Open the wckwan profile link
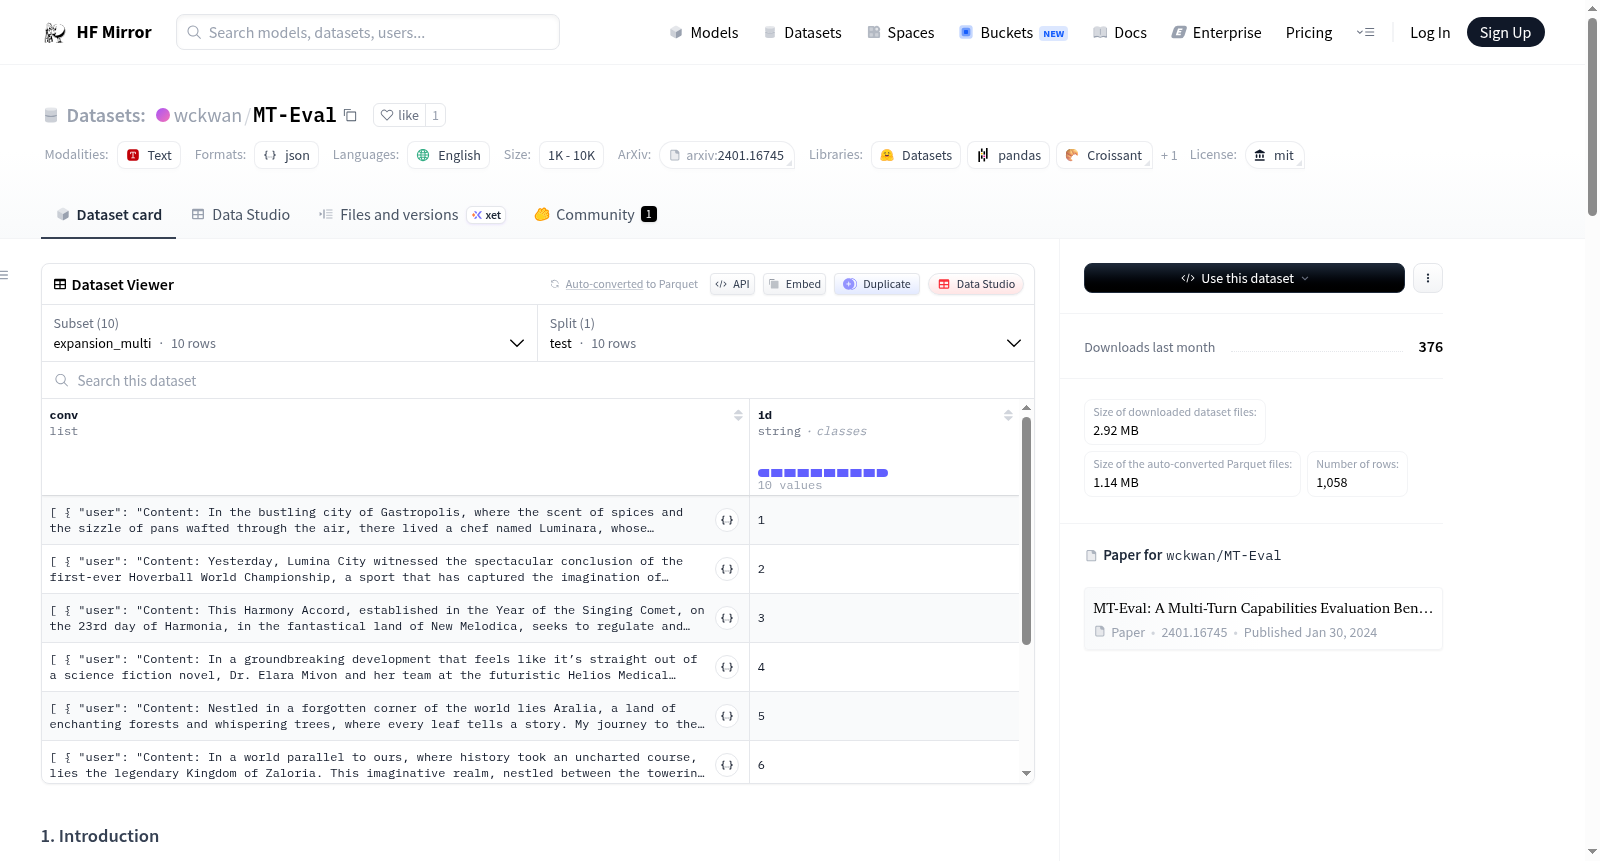This screenshot has height=861, width=1600. coord(208,115)
